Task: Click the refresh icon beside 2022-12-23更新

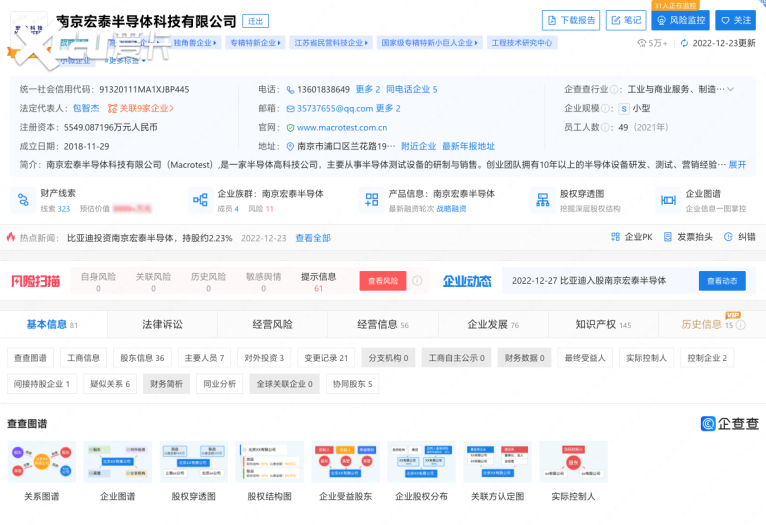Action: point(684,43)
